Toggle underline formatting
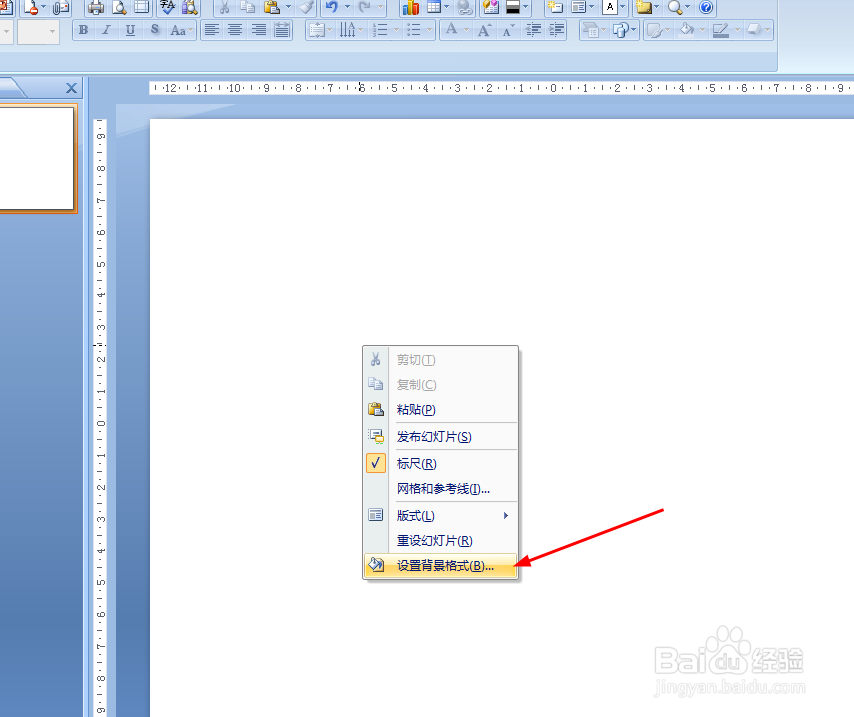This screenshot has height=717, width=854. [130, 30]
